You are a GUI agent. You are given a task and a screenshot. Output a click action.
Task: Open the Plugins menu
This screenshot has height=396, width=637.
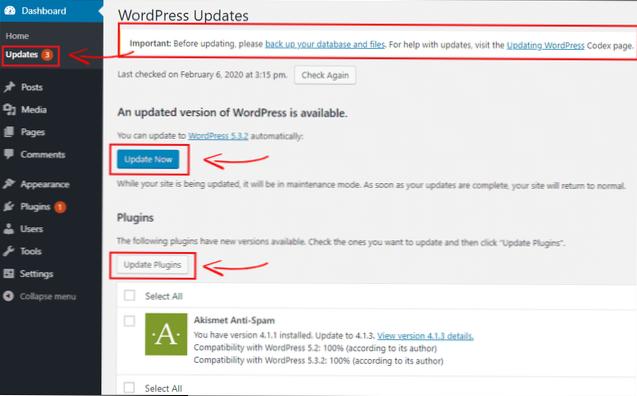[x=35, y=207]
